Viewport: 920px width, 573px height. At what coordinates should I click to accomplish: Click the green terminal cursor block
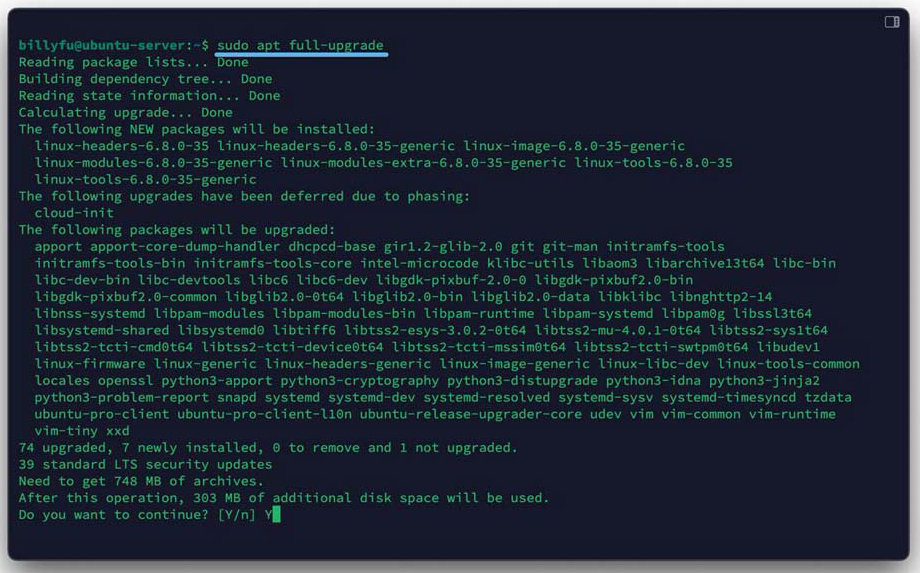click(x=275, y=514)
